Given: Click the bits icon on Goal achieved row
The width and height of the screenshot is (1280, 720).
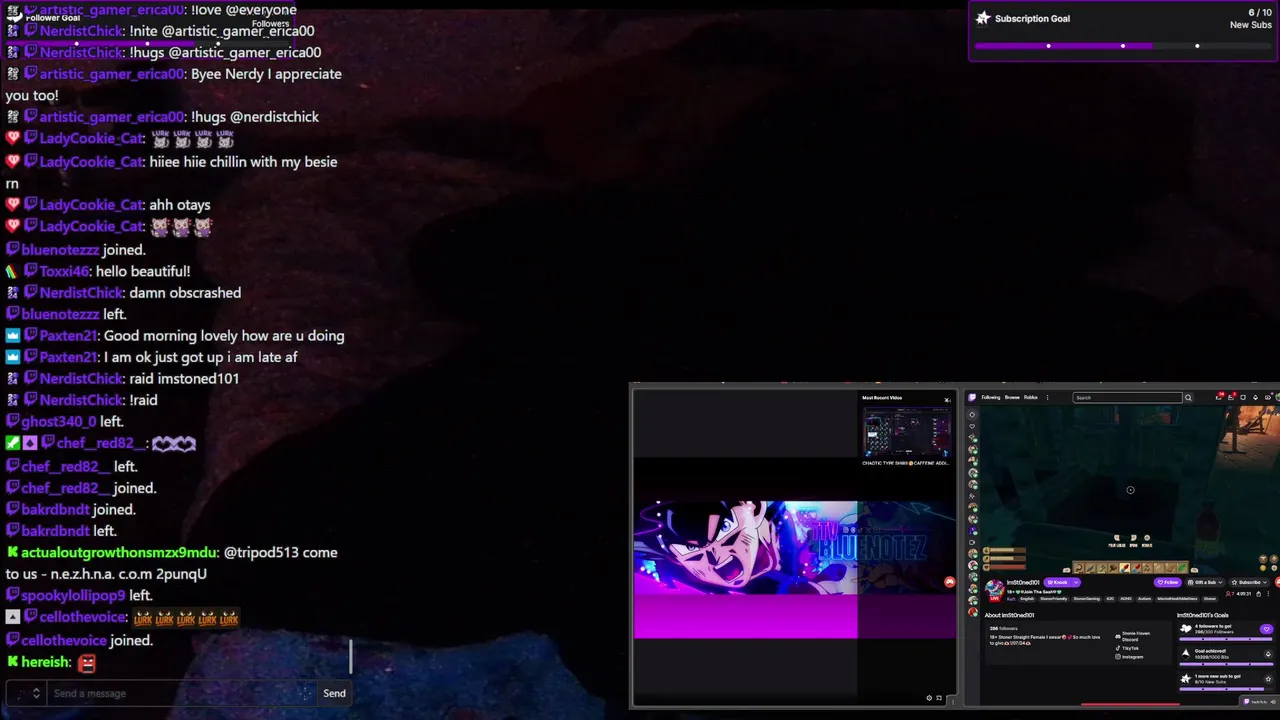Looking at the screenshot, I should coord(1268,654).
